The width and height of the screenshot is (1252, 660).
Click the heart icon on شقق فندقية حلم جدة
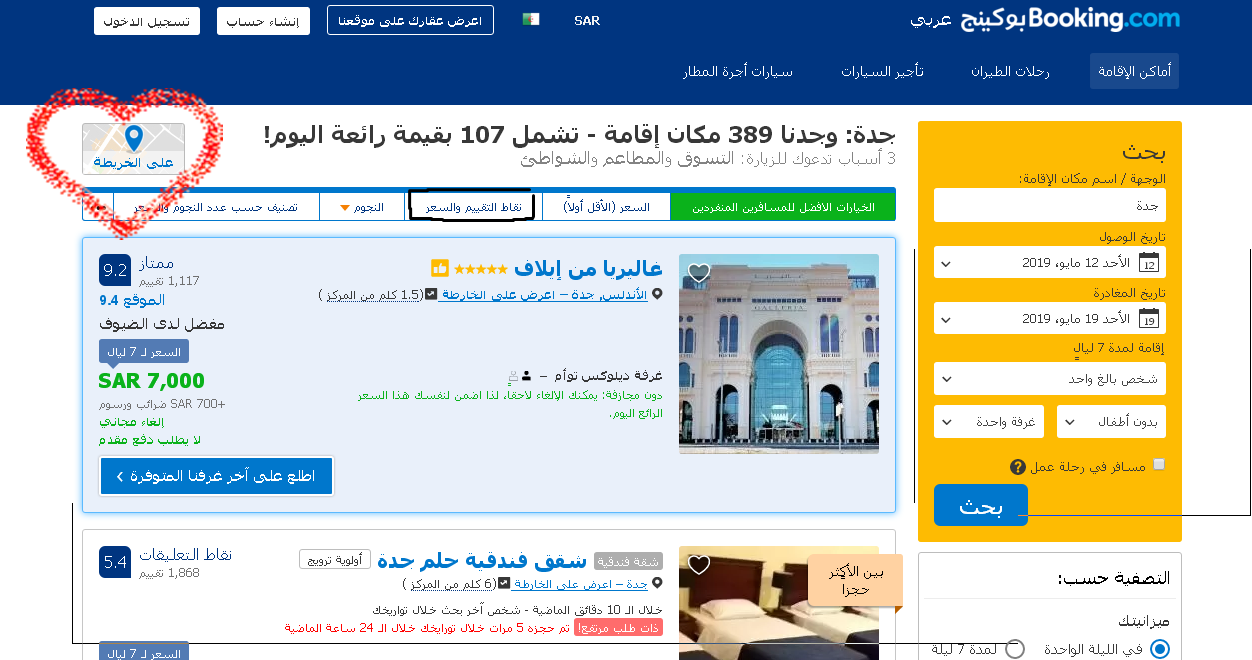(698, 565)
